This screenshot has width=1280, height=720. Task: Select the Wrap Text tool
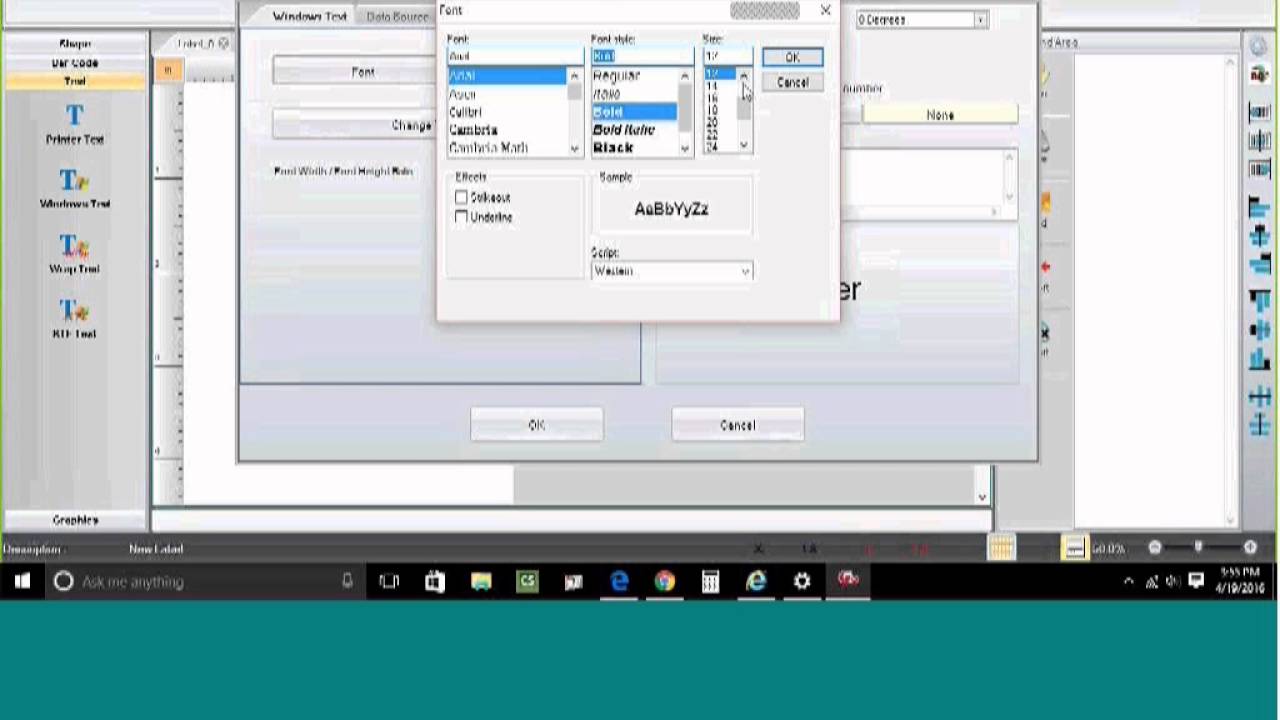[x=74, y=253]
